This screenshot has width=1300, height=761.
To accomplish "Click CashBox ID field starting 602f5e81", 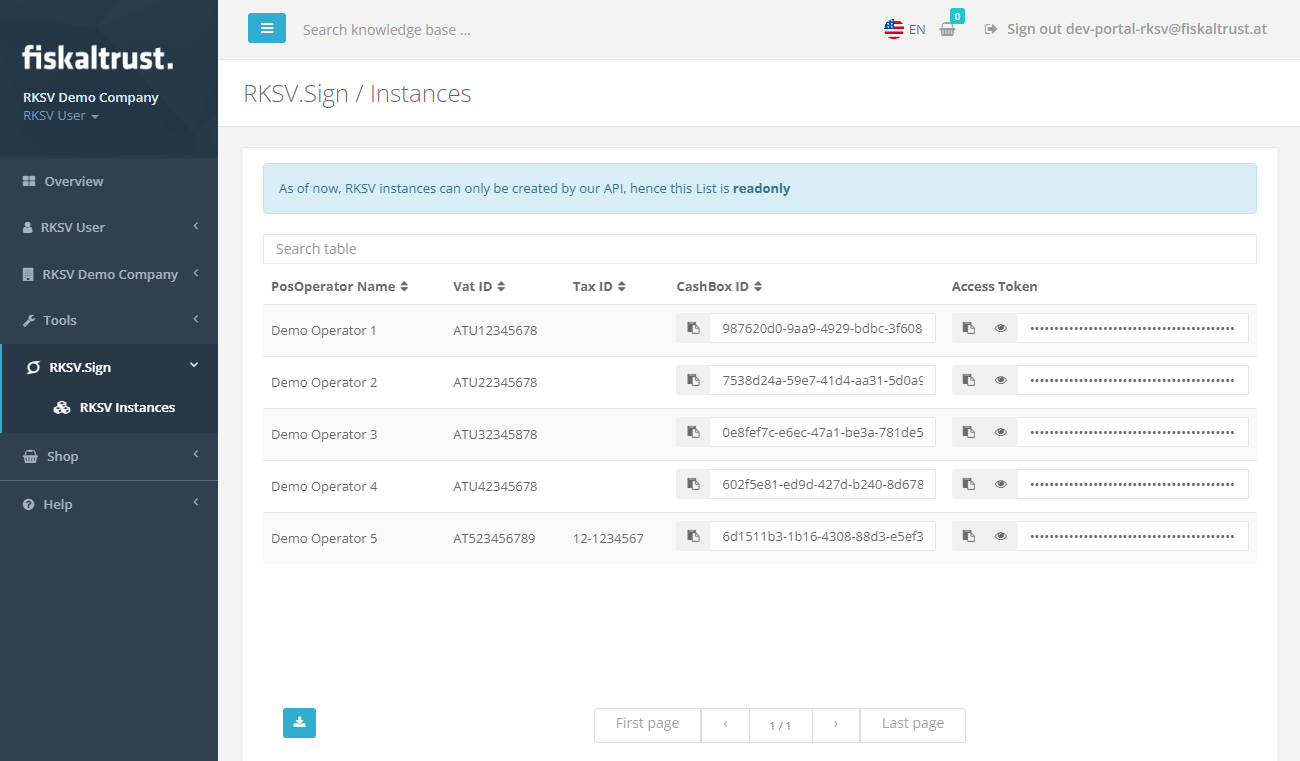I will (823, 484).
